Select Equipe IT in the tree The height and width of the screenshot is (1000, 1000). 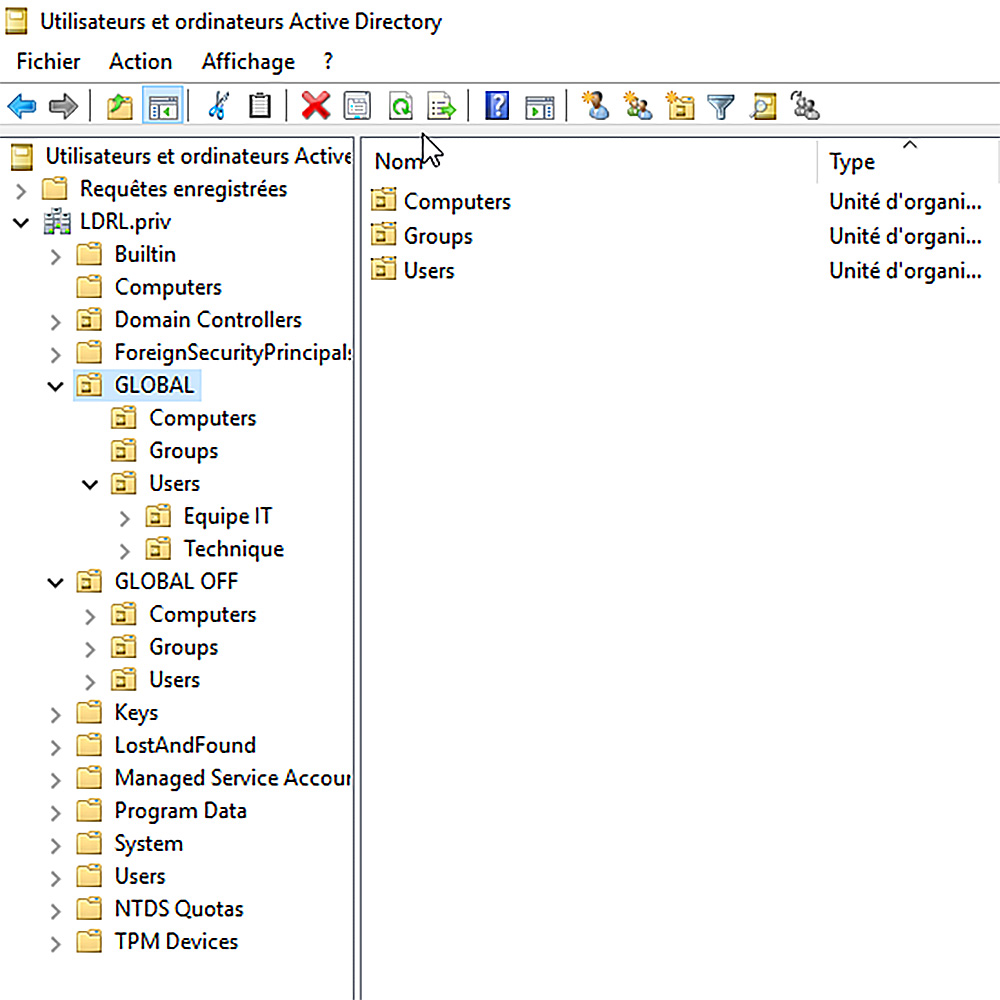coord(228,516)
